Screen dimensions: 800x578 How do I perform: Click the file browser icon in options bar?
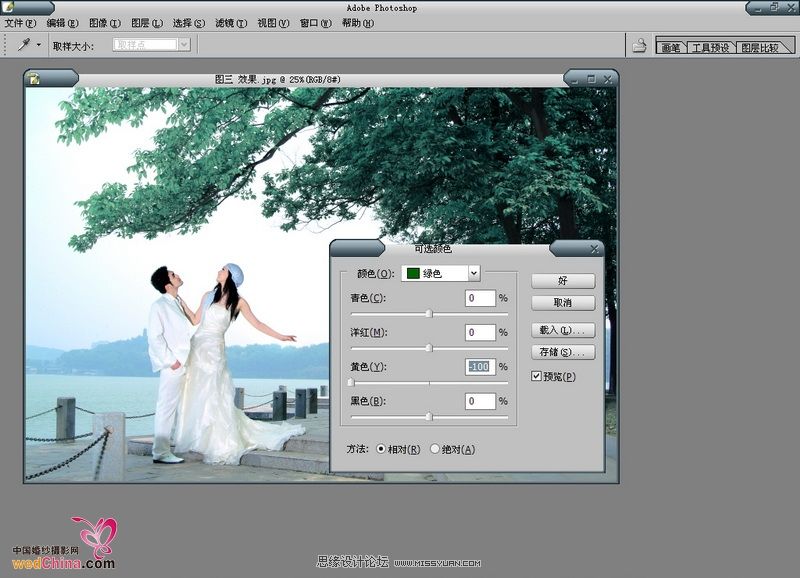pyautogui.click(x=639, y=45)
